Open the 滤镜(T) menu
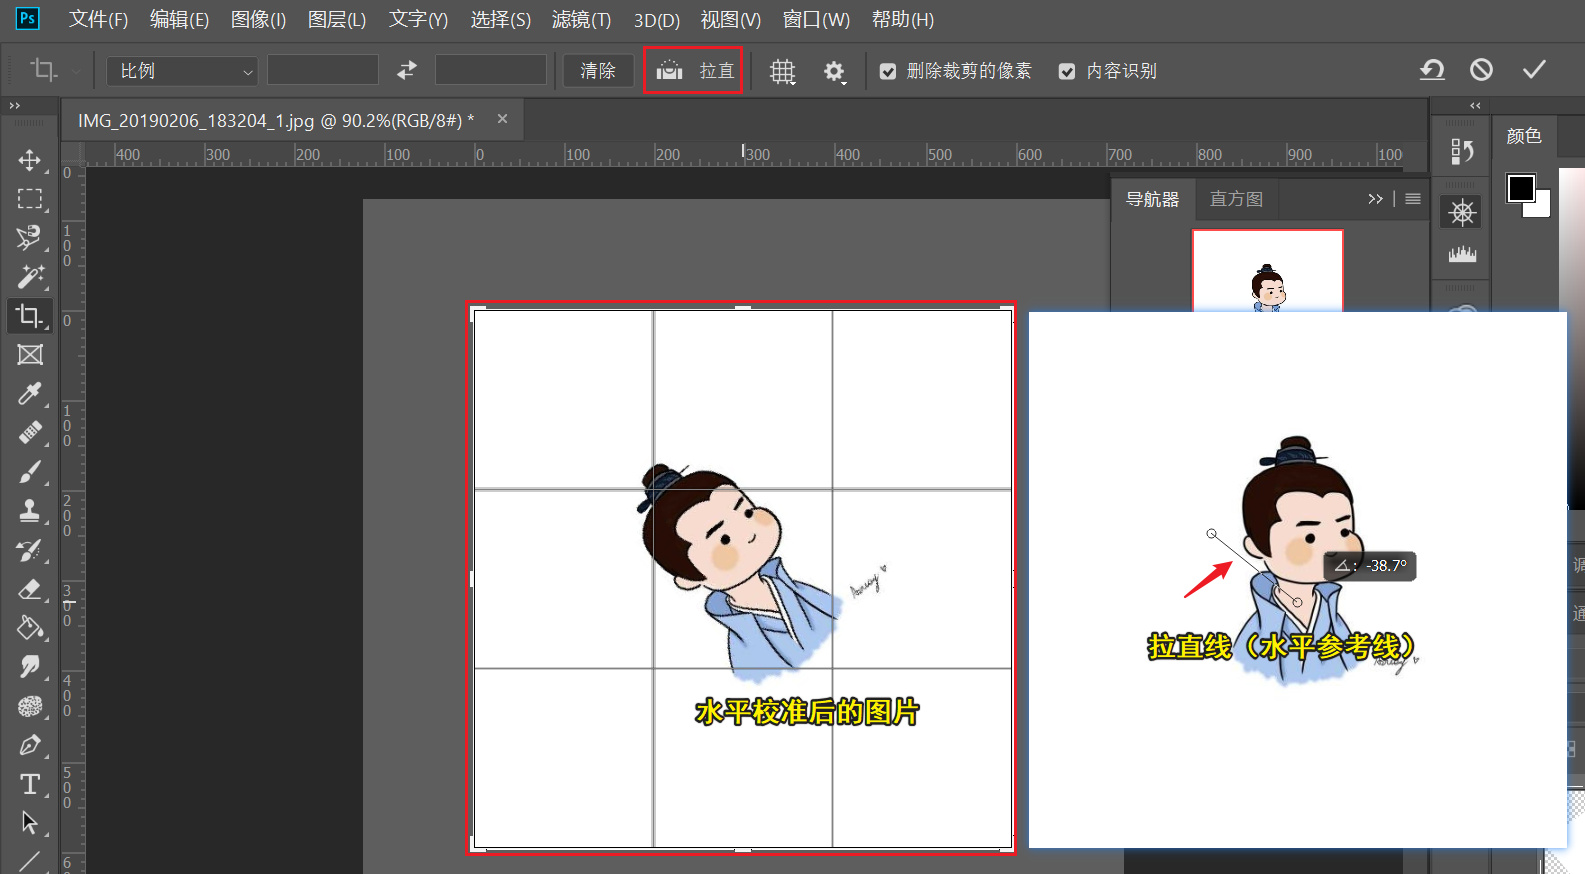 coord(581,20)
